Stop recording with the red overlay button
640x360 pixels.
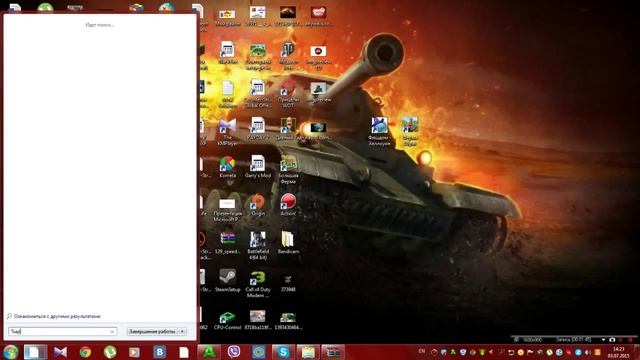[631, 340]
